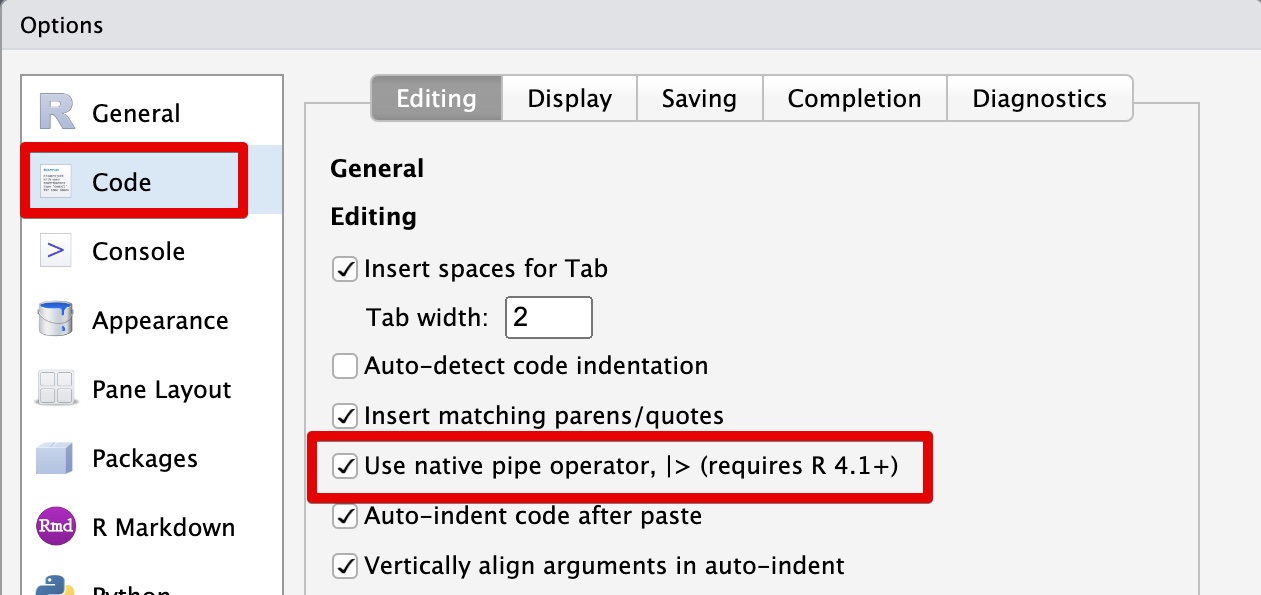Open Console settings via its icon
Image resolution: width=1261 pixels, height=595 pixels.
[55, 251]
